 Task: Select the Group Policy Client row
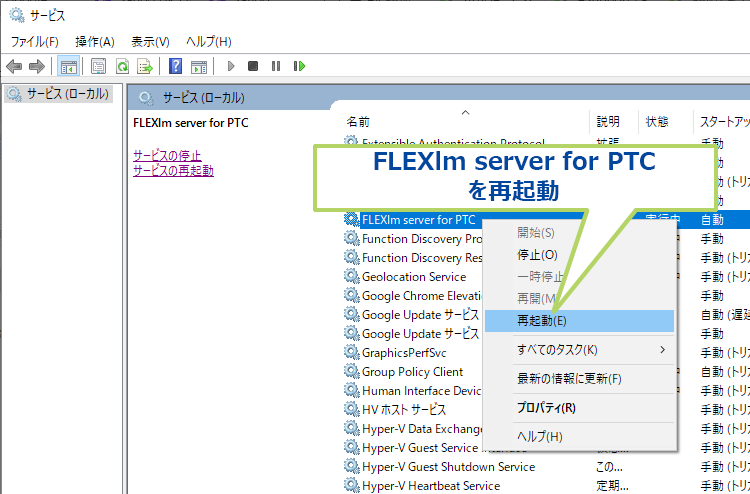tap(412, 372)
